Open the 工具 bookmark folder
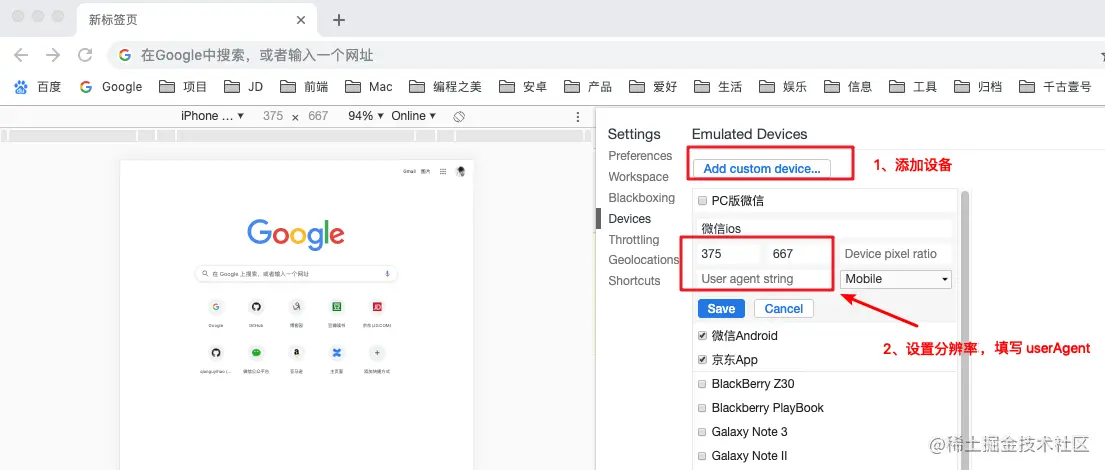 (x=913, y=87)
